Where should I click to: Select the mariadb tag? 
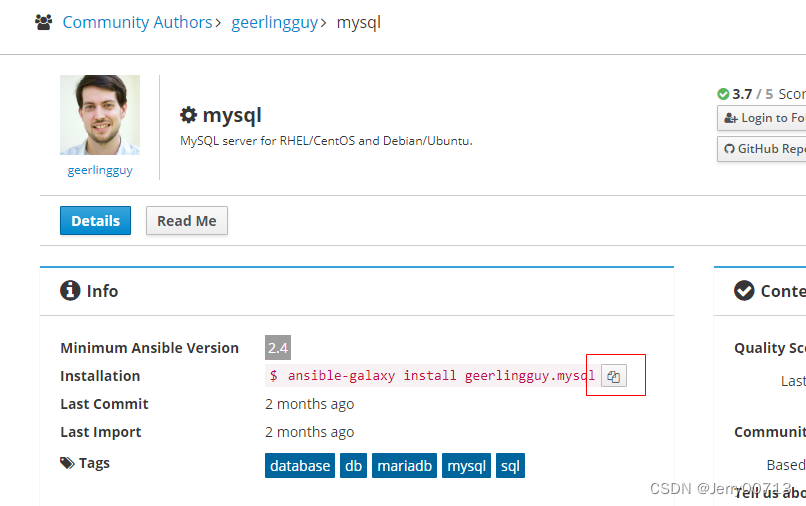pyautogui.click(x=405, y=465)
